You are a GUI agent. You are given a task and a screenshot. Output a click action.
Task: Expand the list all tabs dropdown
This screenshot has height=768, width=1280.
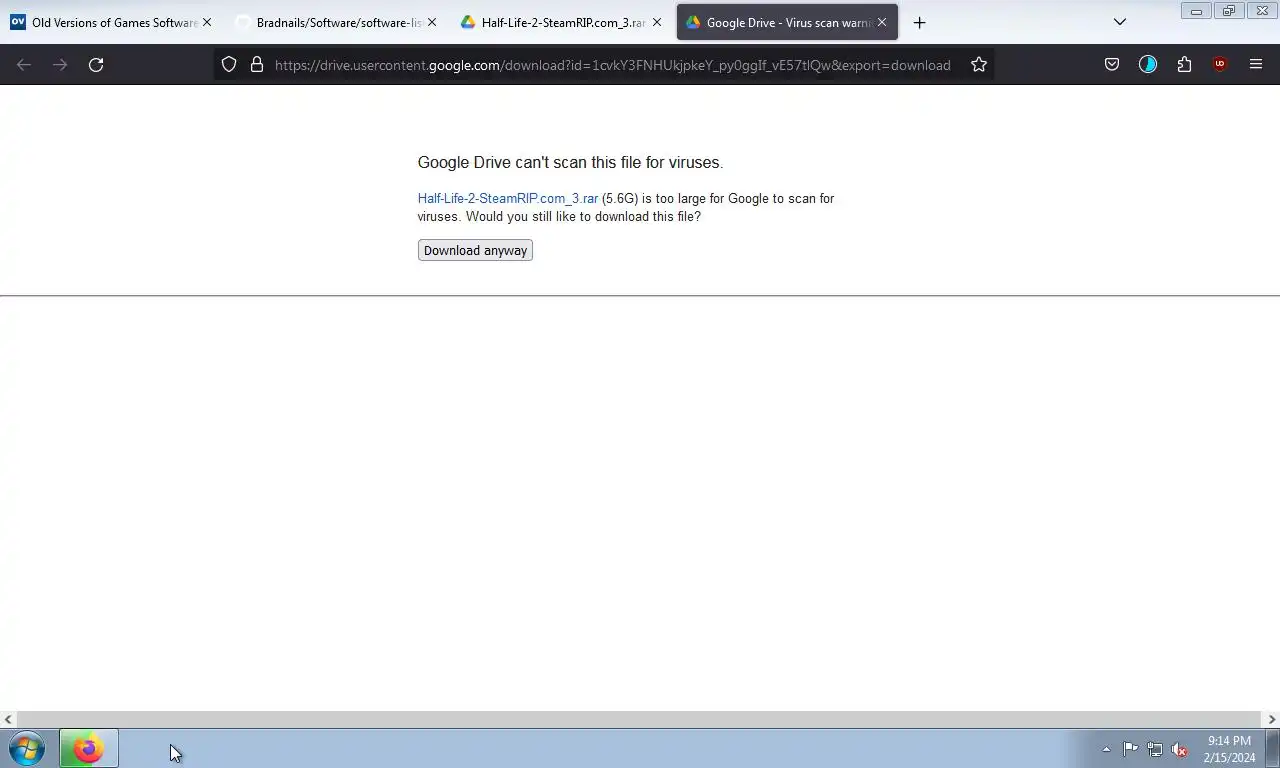pyautogui.click(x=1120, y=22)
